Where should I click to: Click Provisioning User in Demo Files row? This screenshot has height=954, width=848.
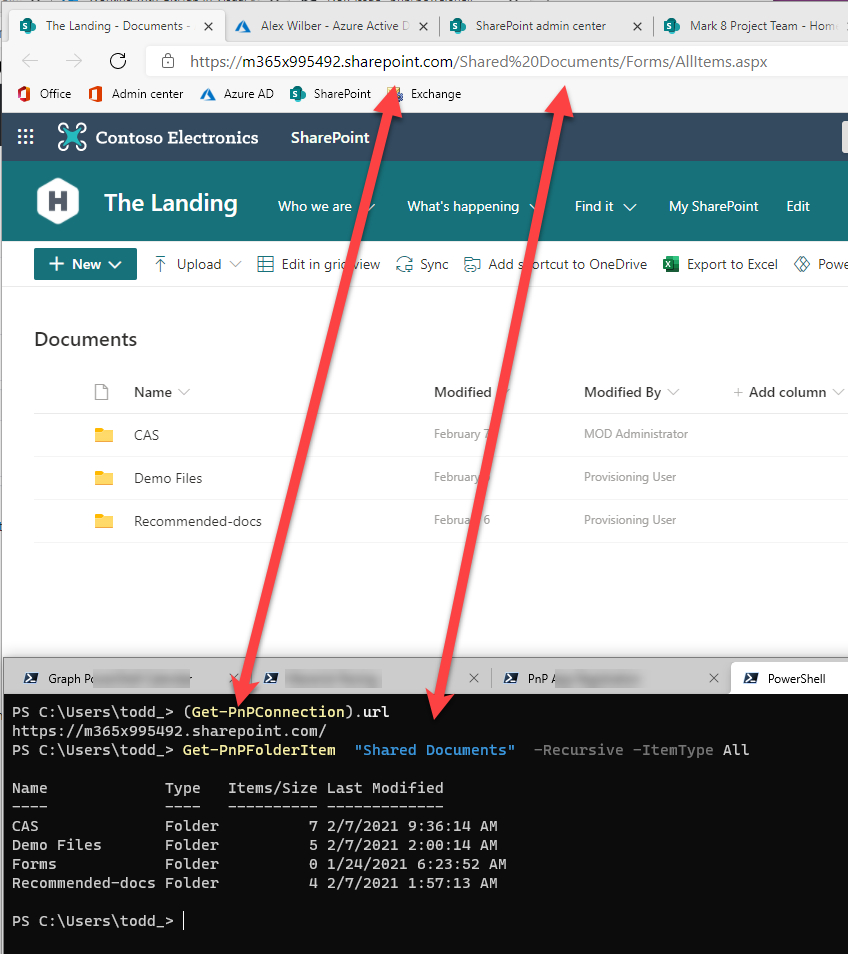pyautogui.click(x=630, y=477)
